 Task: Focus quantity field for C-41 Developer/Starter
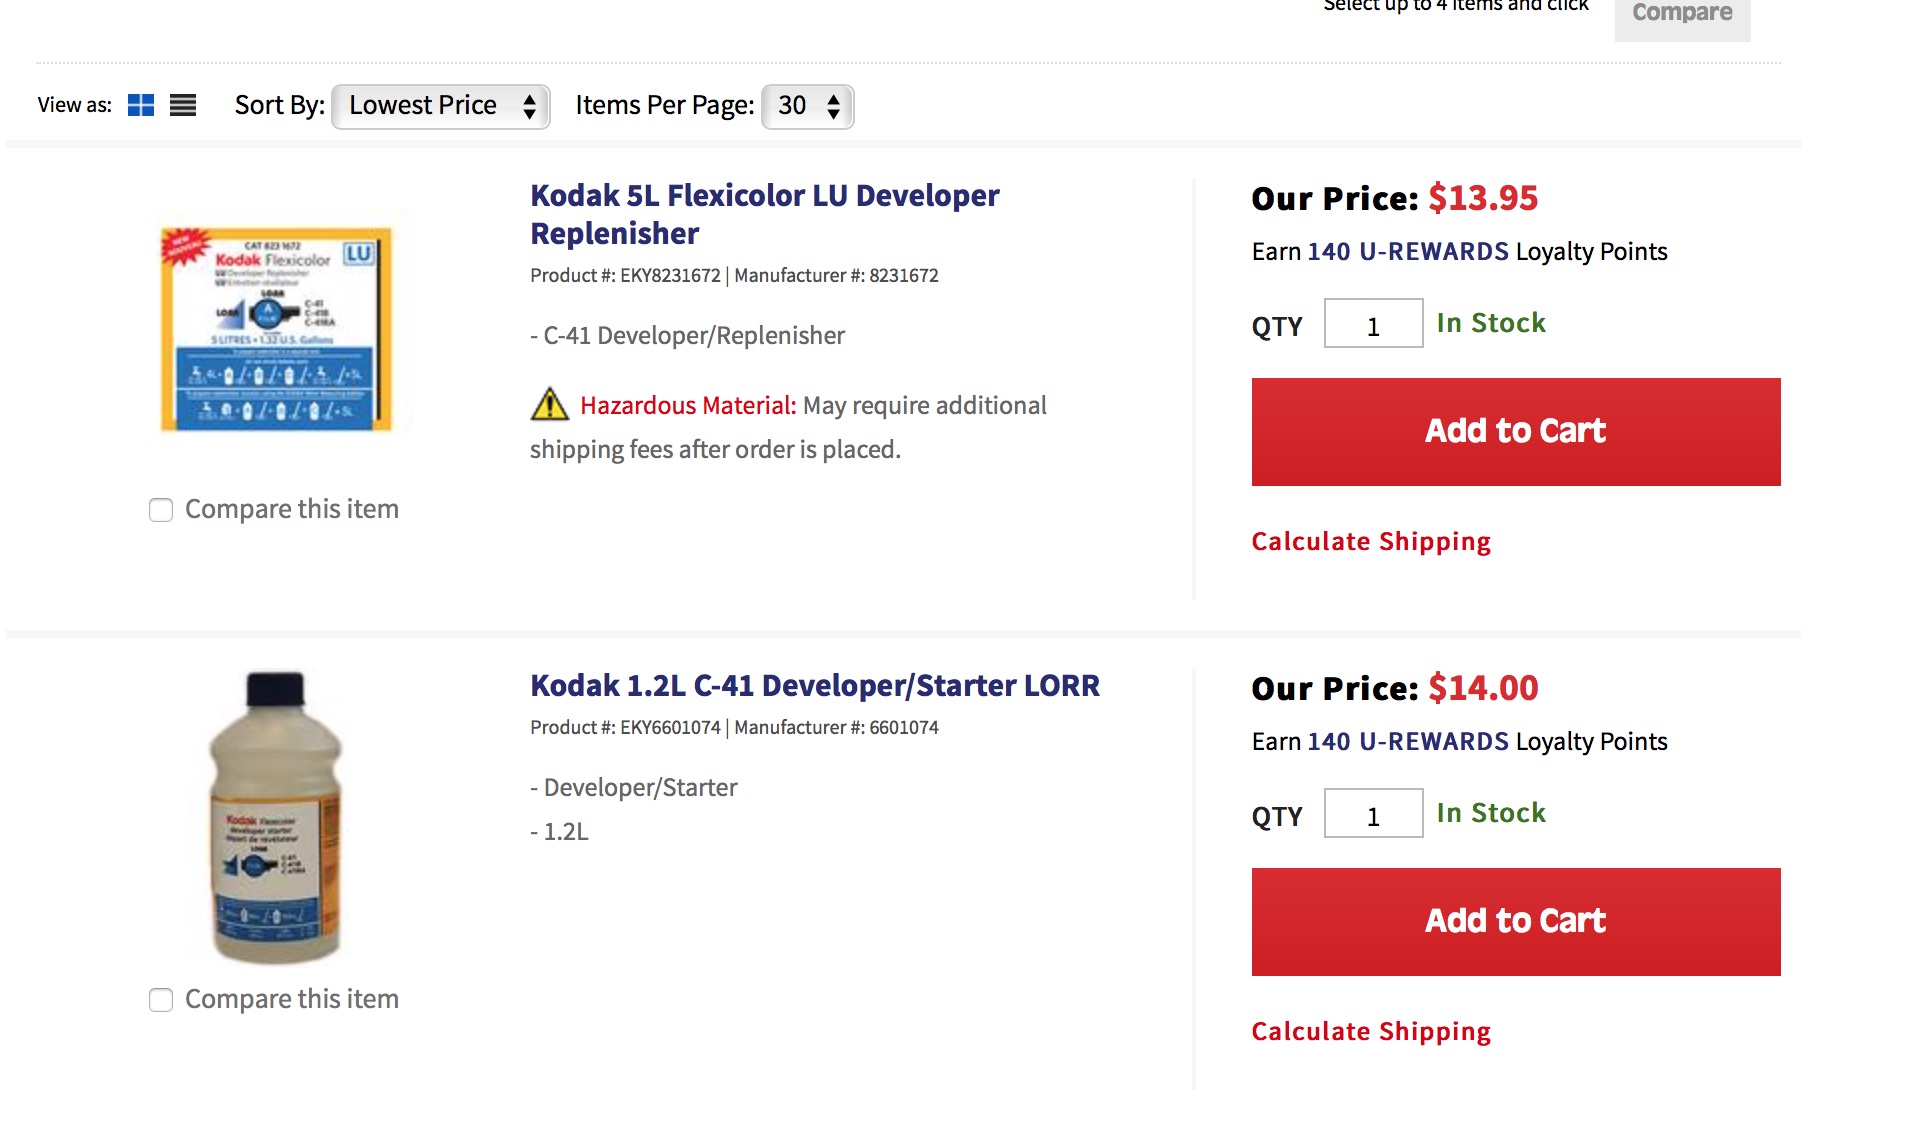click(x=1373, y=813)
